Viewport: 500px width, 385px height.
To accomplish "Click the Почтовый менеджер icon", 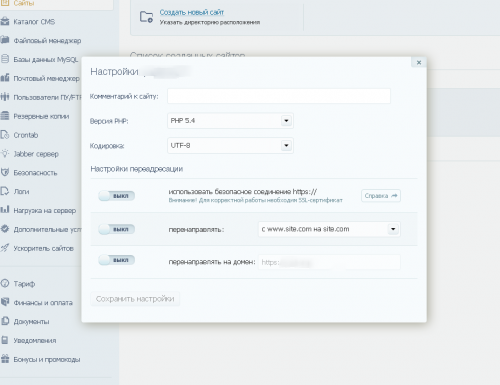I will 5,78.
